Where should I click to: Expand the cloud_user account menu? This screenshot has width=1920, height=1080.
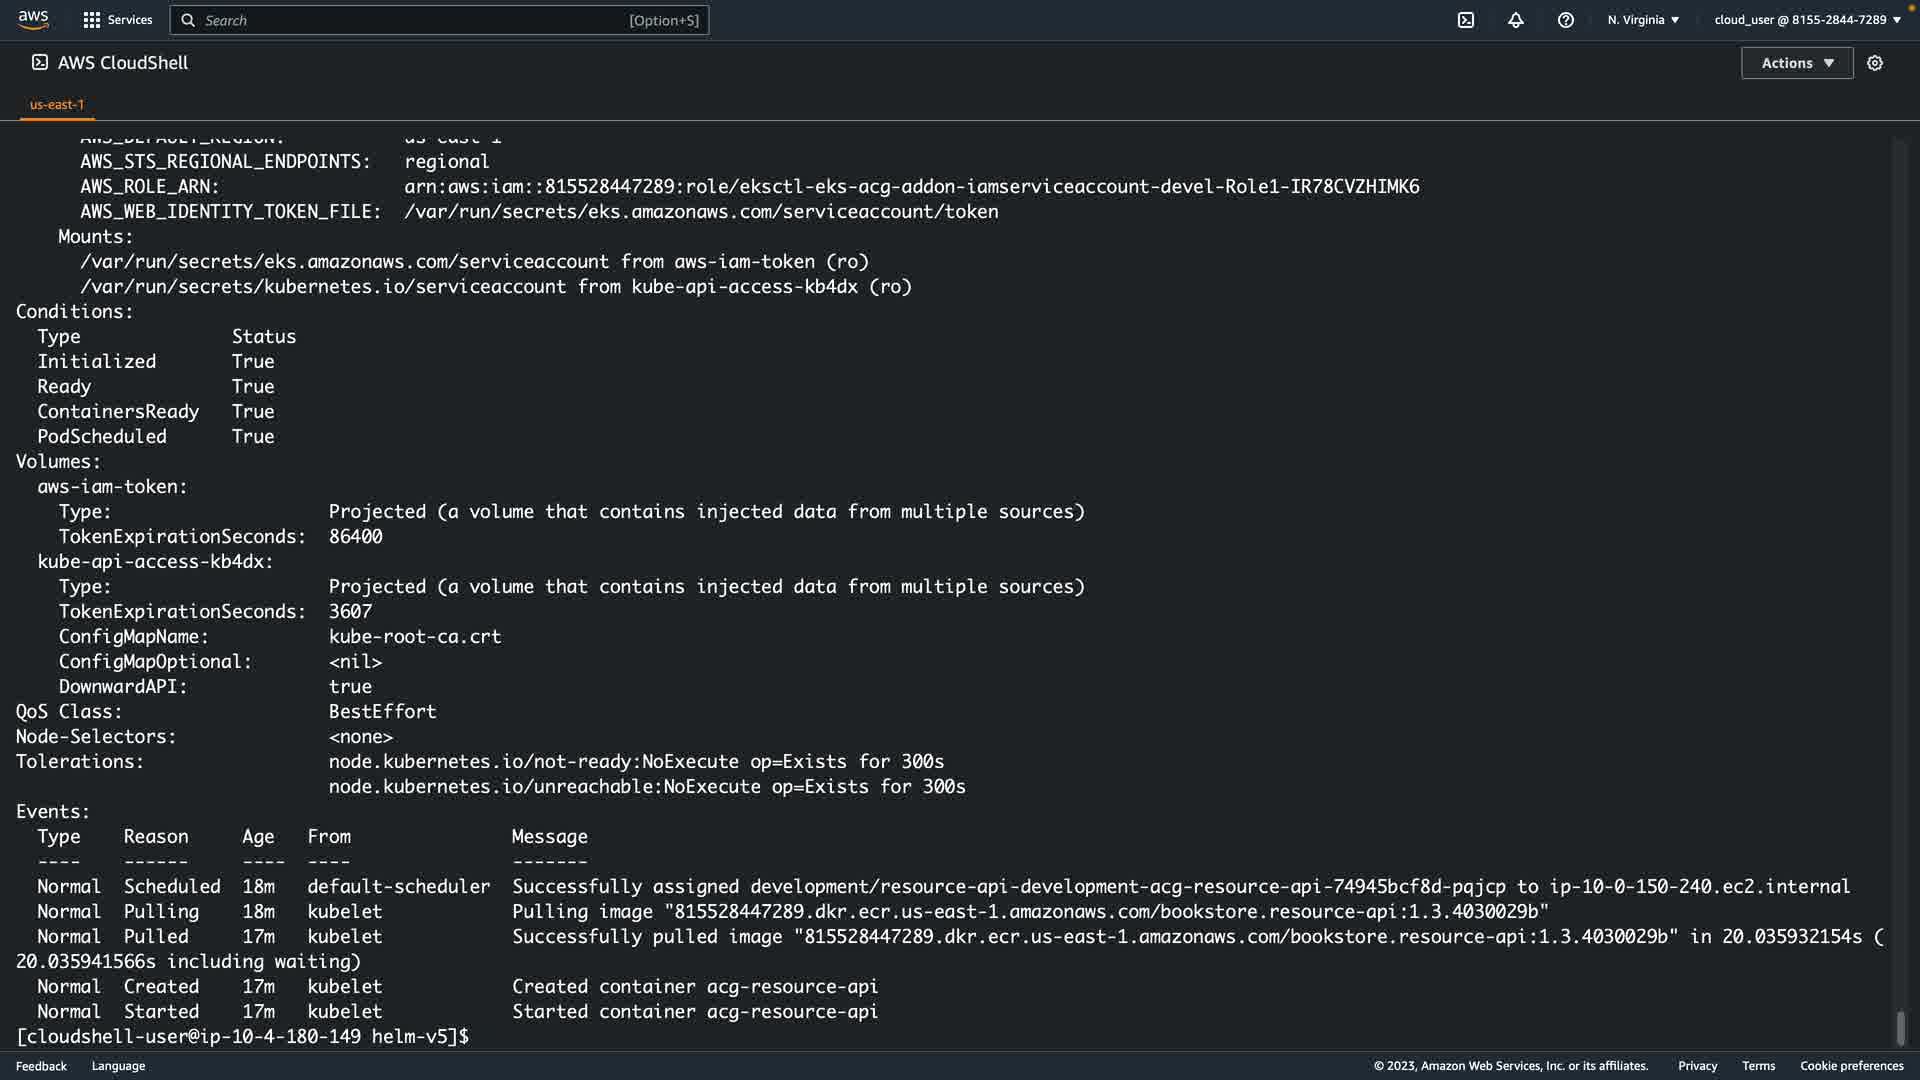[1807, 20]
